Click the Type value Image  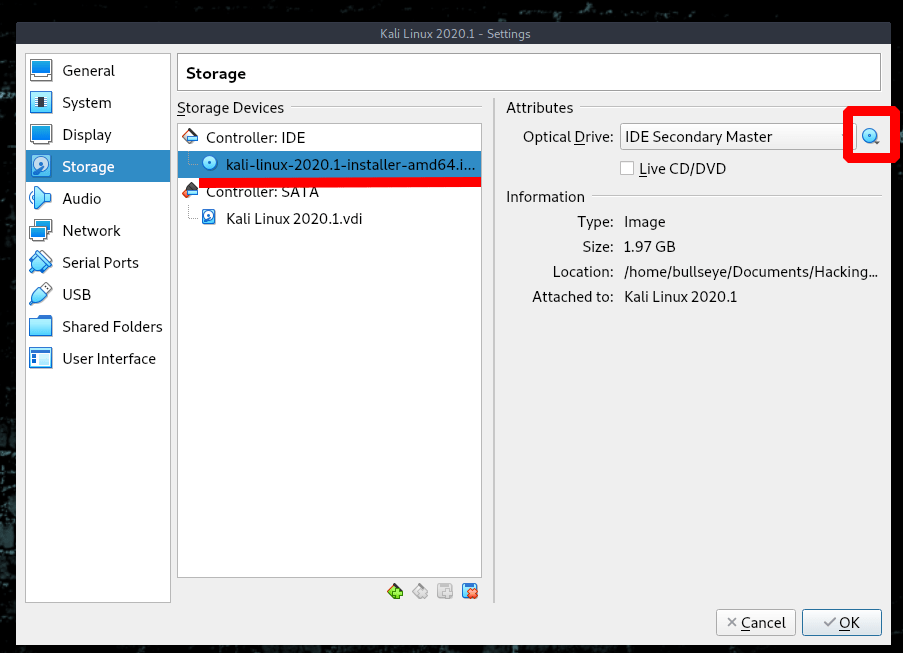[644, 222]
